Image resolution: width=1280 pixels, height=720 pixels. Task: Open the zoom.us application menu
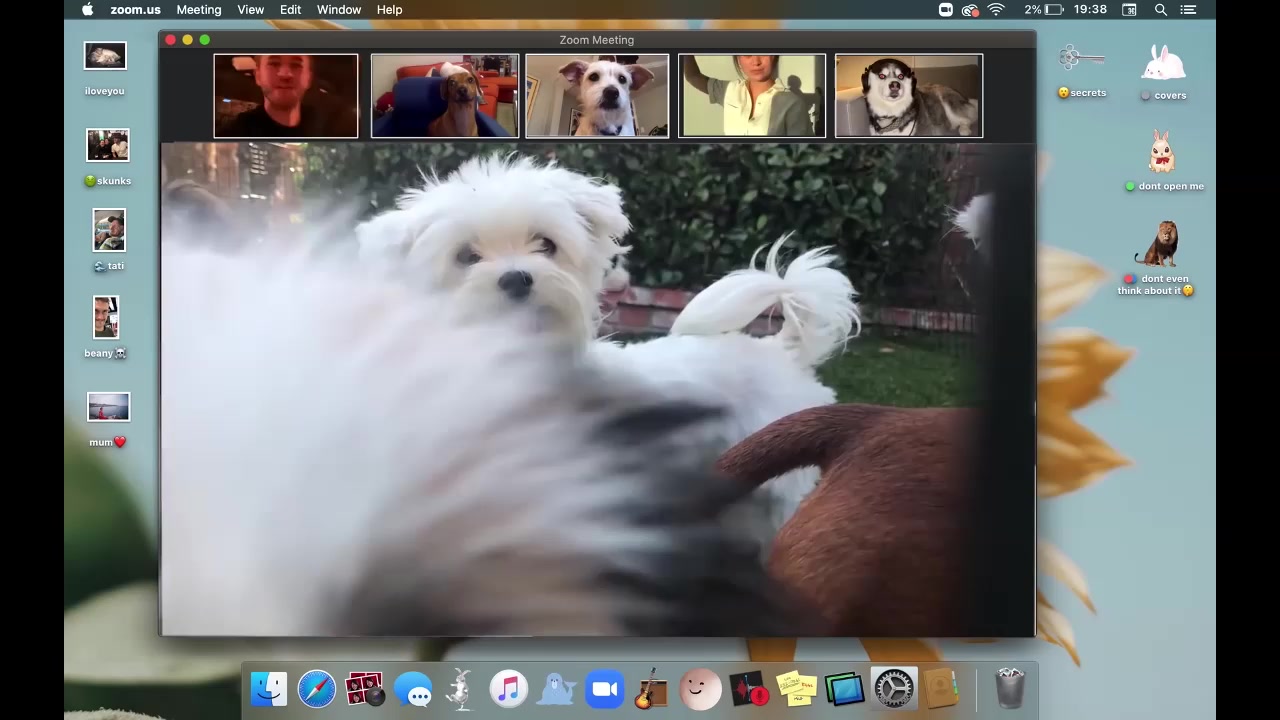pyautogui.click(x=135, y=10)
